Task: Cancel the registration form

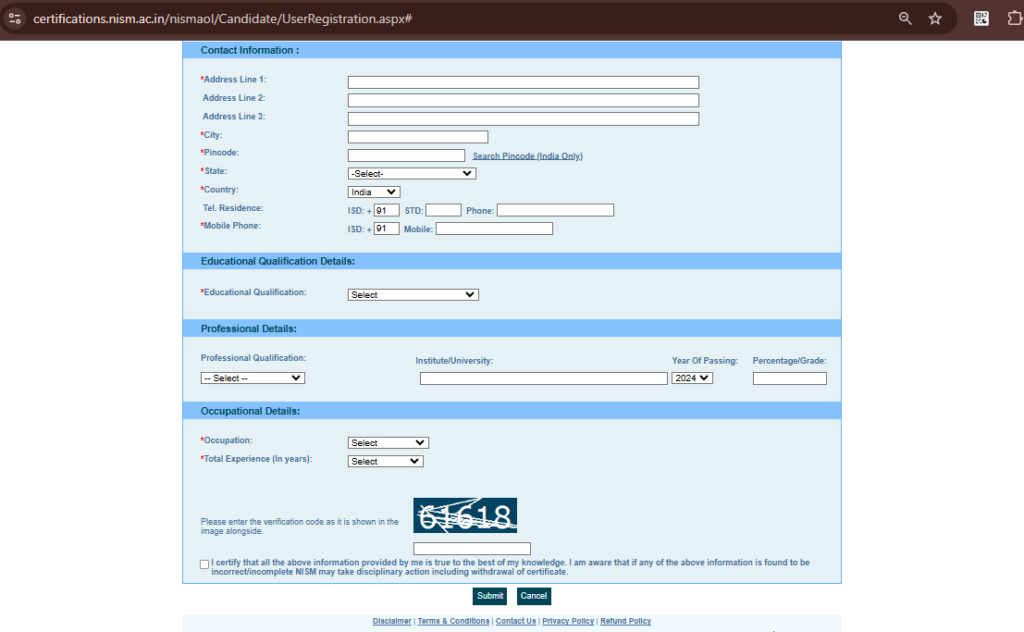Action: tap(534, 595)
